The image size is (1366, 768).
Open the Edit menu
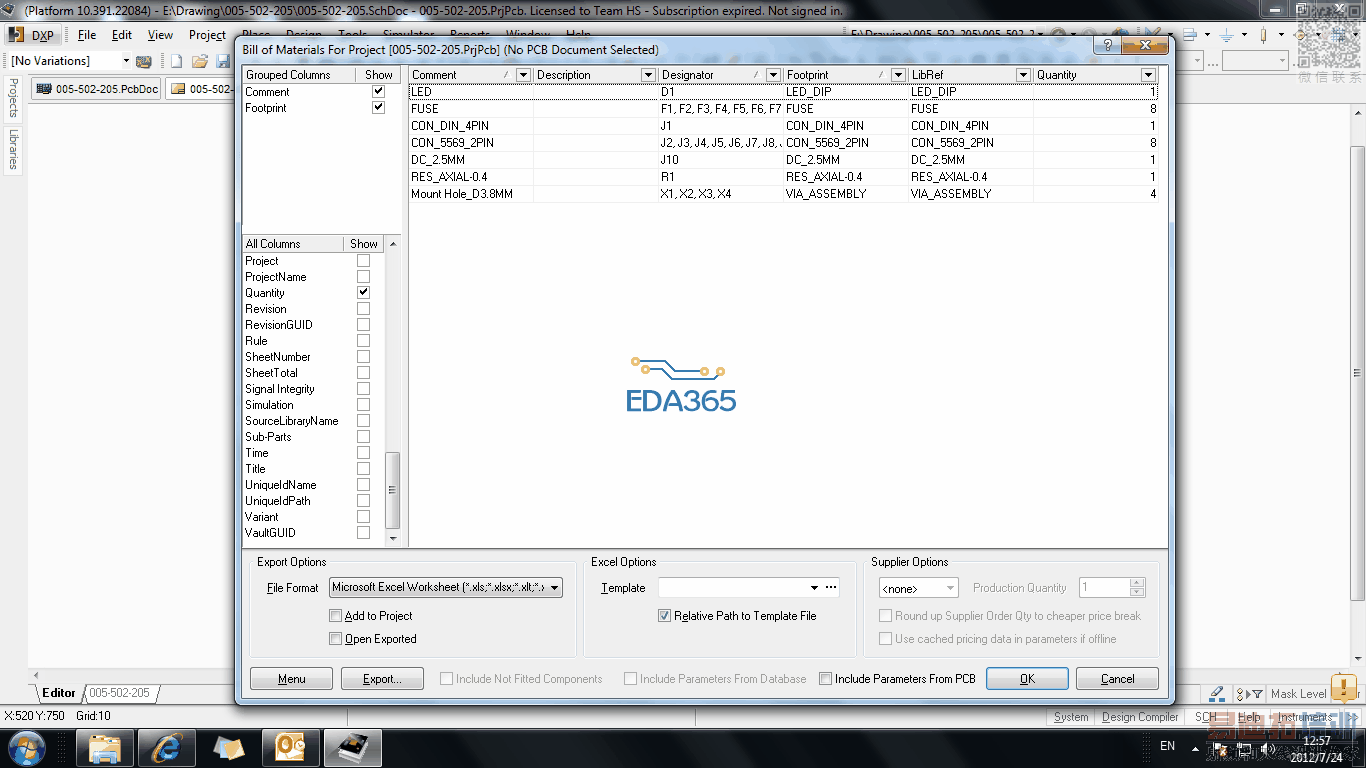122,35
